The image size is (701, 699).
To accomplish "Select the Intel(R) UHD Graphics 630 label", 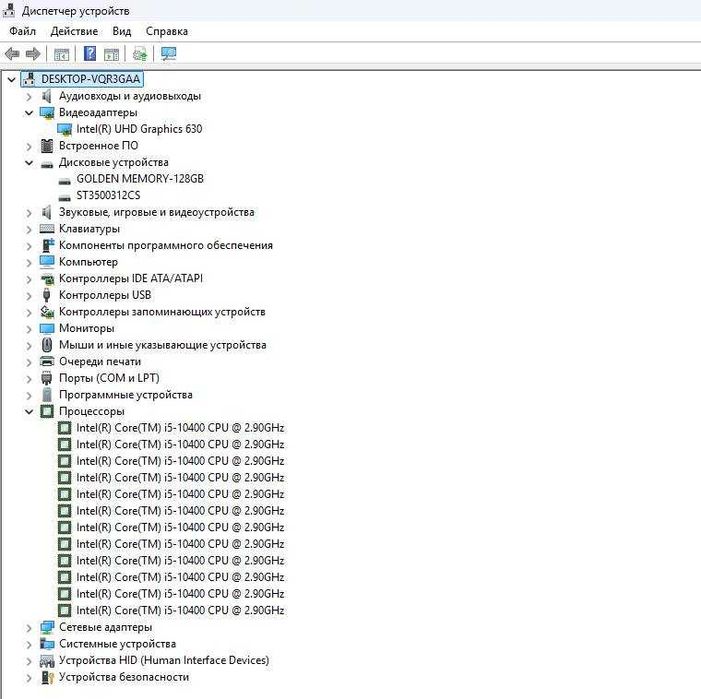I will [x=139, y=129].
